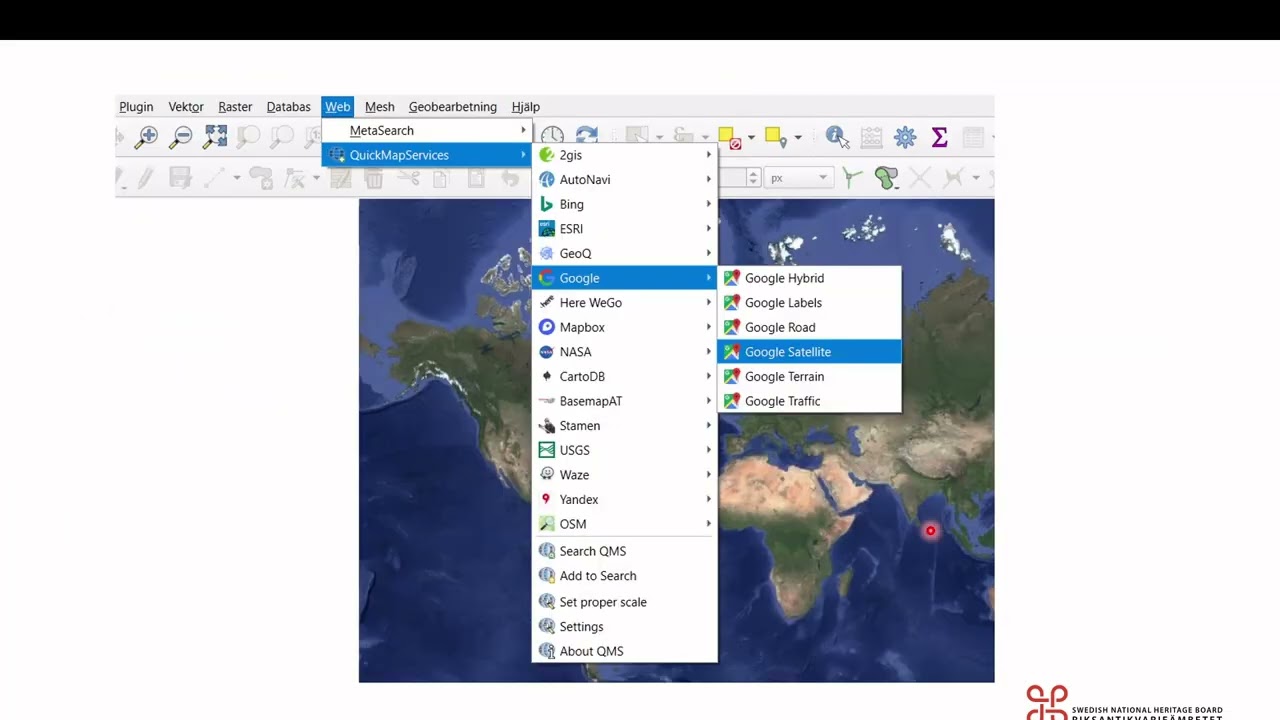Click the Identify features icon
Image resolution: width=1280 pixels, height=720 pixels.
pos(837,137)
